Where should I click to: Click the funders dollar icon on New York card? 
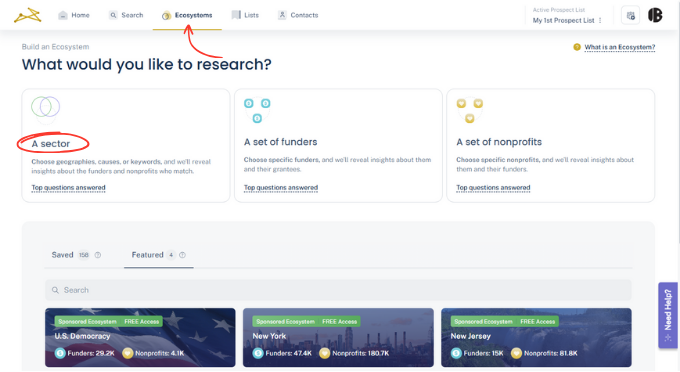pos(258,353)
